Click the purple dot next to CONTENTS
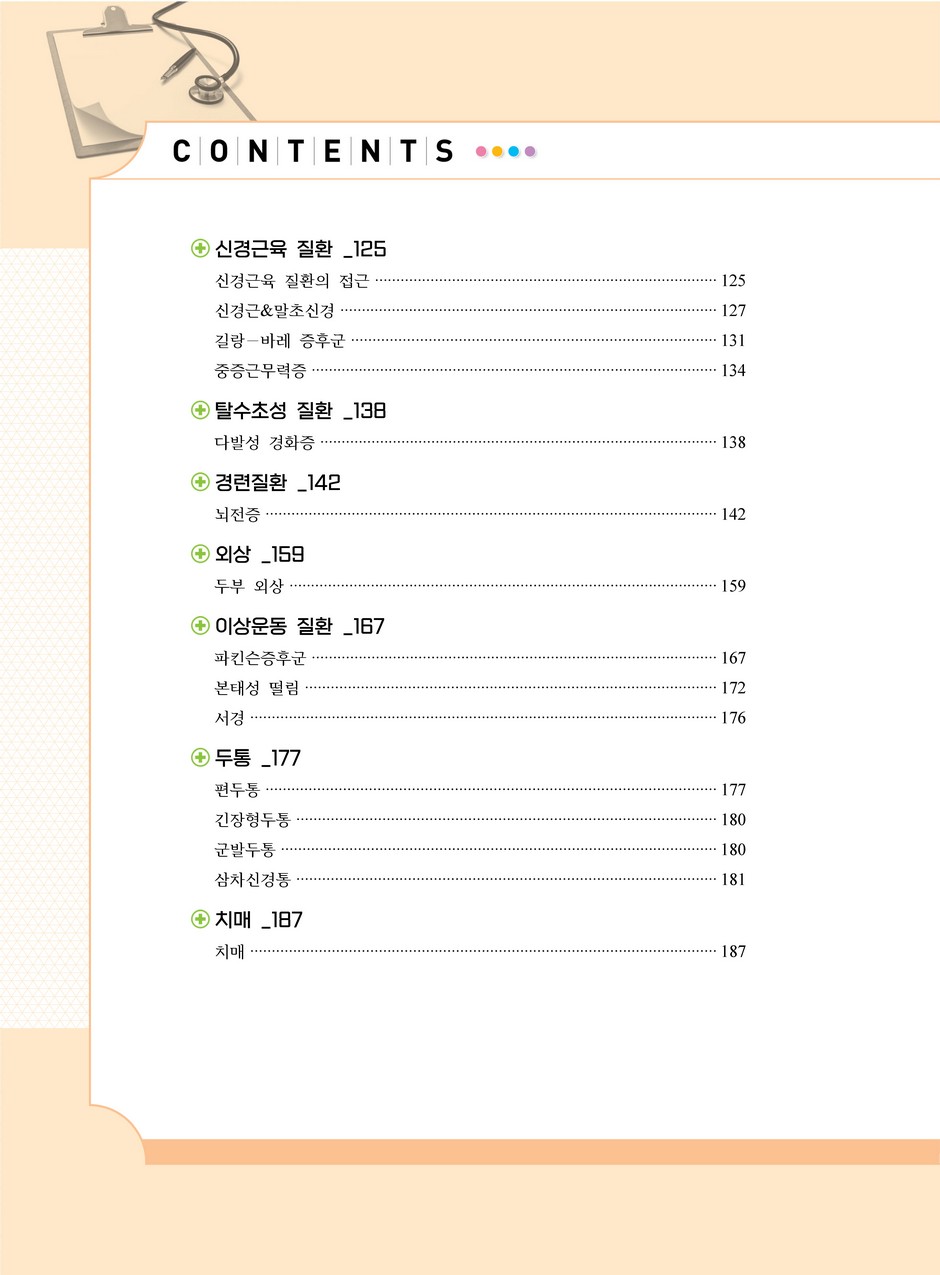940x1275 pixels. pyautogui.click(x=530, y=152)
